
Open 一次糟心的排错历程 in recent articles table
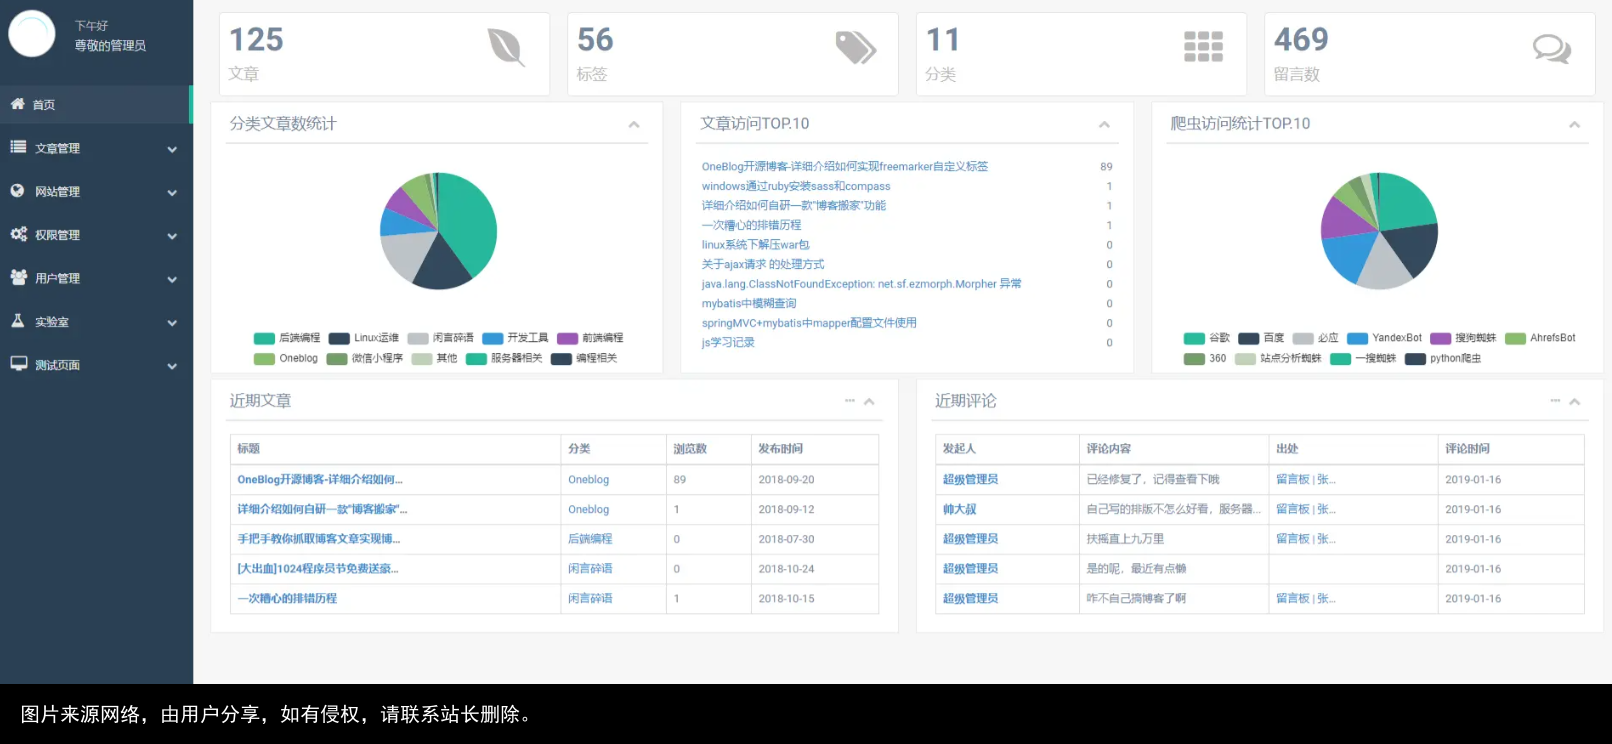pyautogui.click(x=287, y=598)
